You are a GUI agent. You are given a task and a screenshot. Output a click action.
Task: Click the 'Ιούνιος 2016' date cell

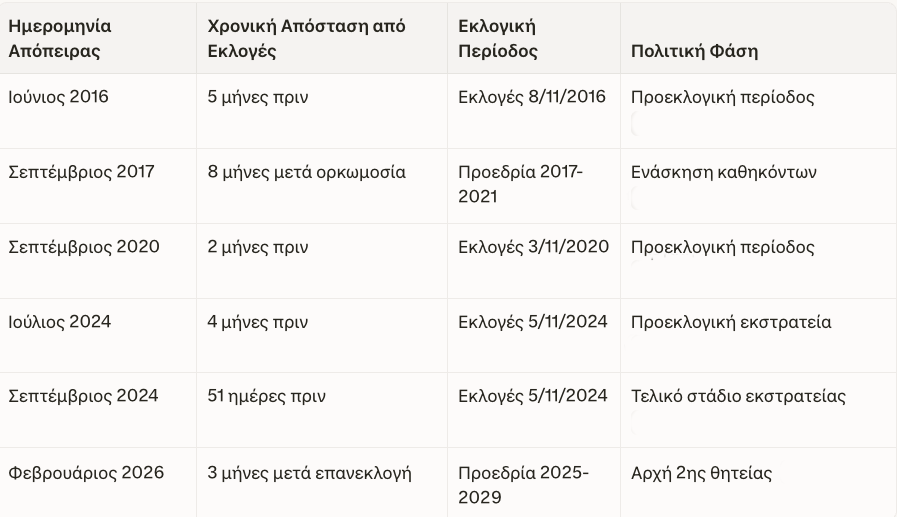[59, 98]
